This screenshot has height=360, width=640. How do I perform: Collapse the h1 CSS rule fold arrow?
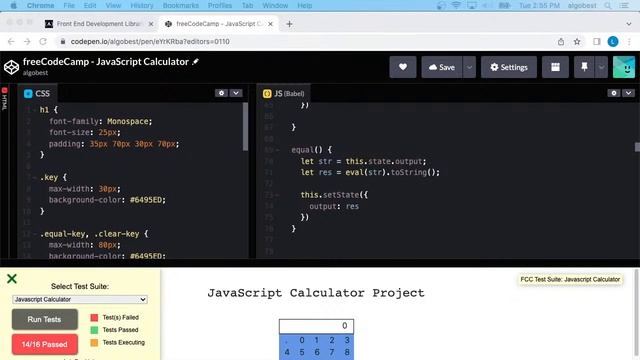pos(34,110)
